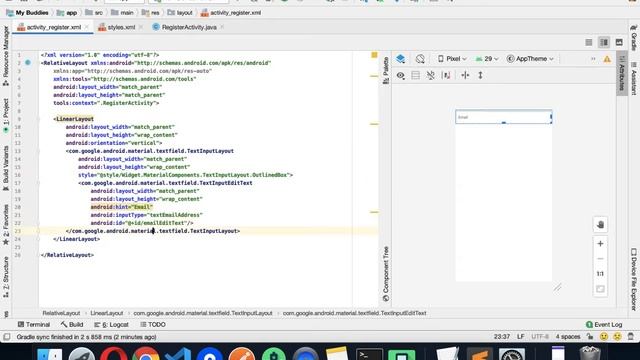The width and height of the screenshot is (640, 360).
Task: Switch editor to Design-only view
Action: coord(619,42)
